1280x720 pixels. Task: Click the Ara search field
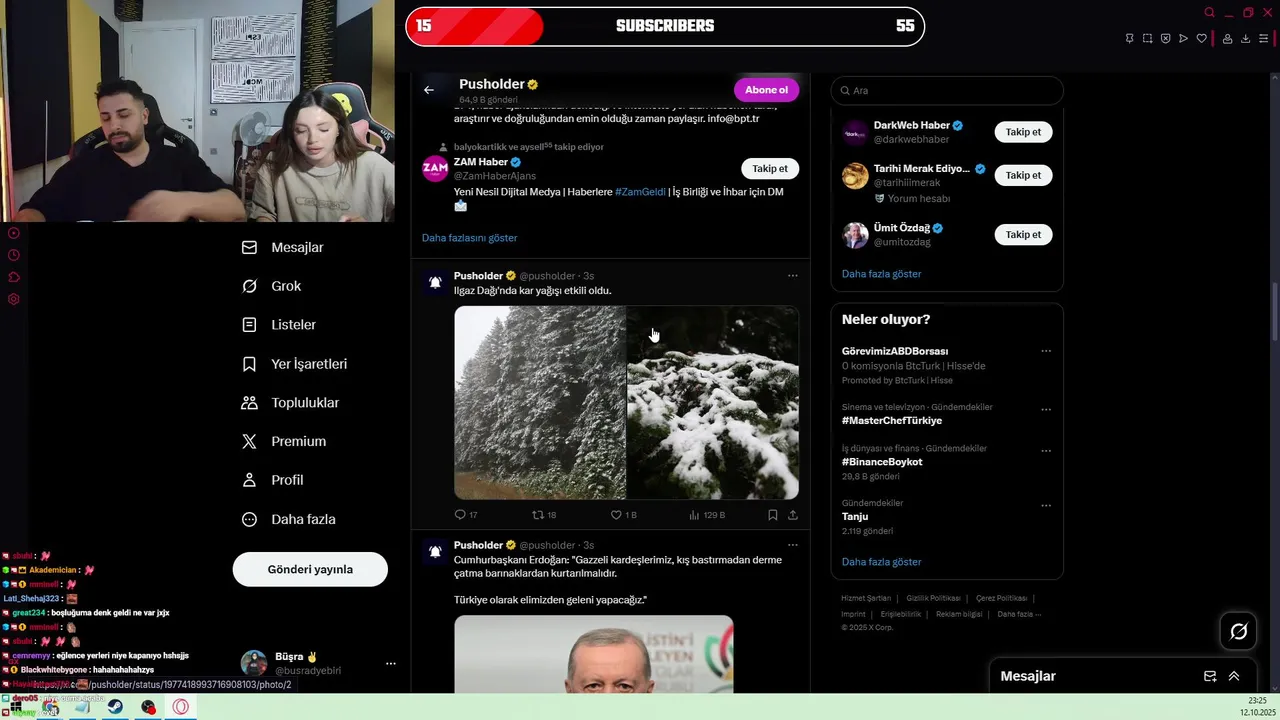947,90
